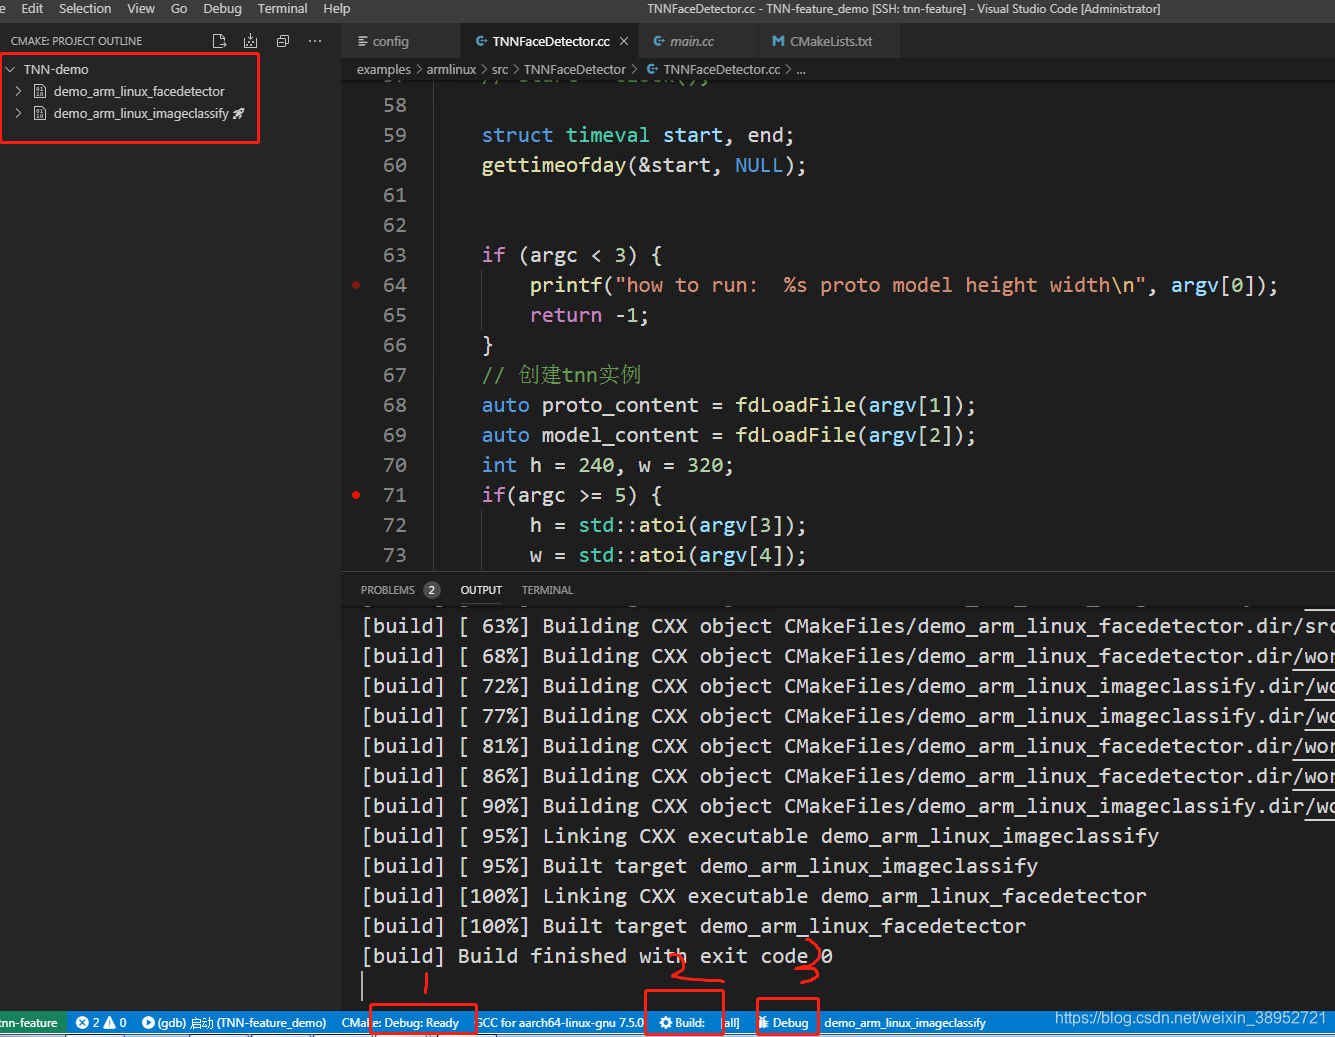This screenshot has width=1335, height=1037.
Task: Click the rocket launch-target icon on imageclassify row
Action: [x=238, y=113]
